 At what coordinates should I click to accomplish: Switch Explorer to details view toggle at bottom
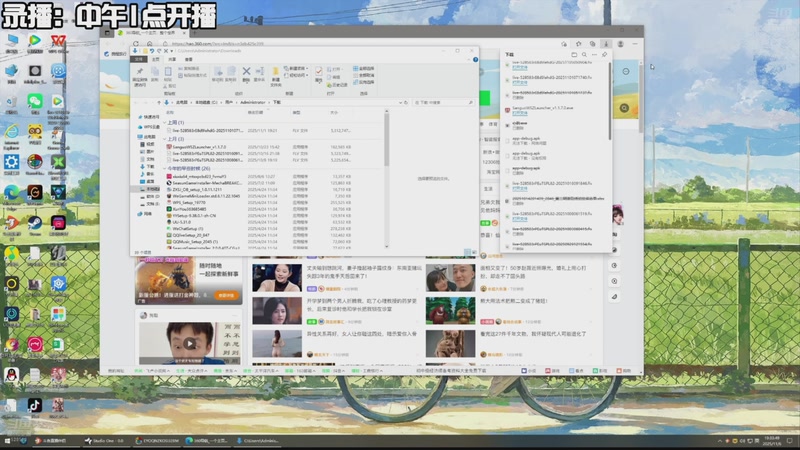coord(467,252)
